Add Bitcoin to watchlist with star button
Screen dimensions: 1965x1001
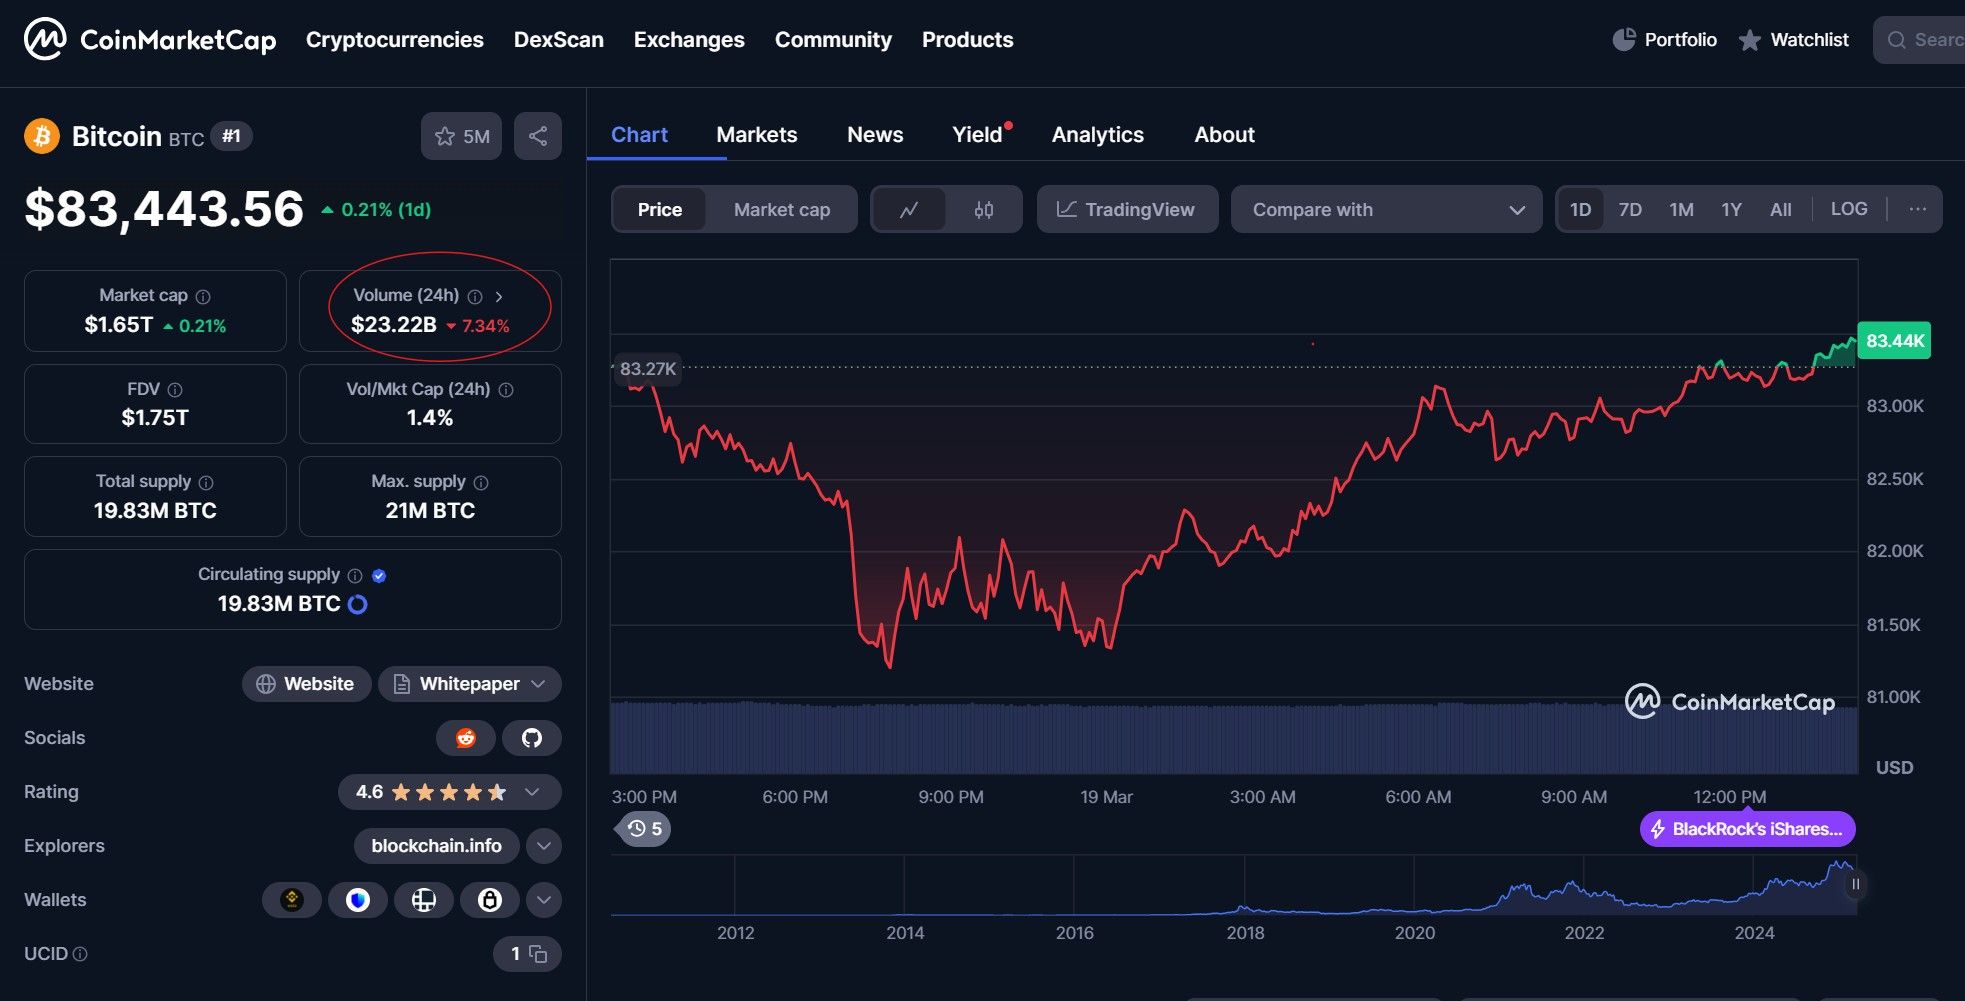pos(461,136)
